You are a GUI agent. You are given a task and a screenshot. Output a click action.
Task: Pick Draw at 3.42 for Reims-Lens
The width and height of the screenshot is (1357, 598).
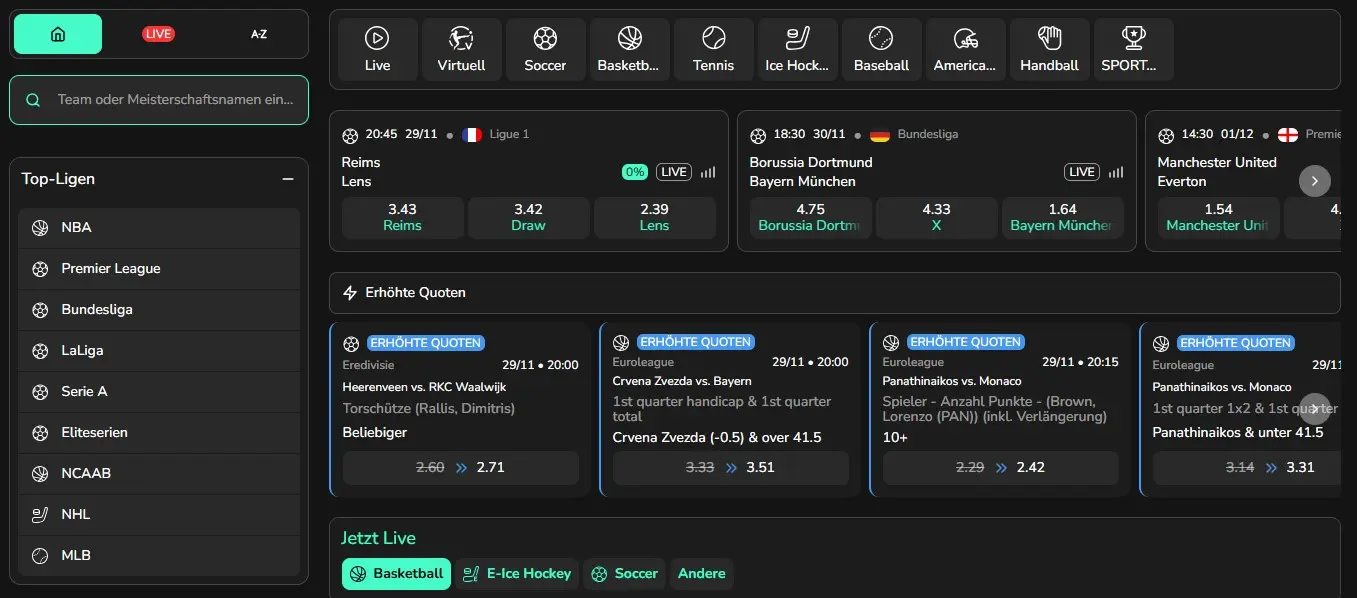529,217
